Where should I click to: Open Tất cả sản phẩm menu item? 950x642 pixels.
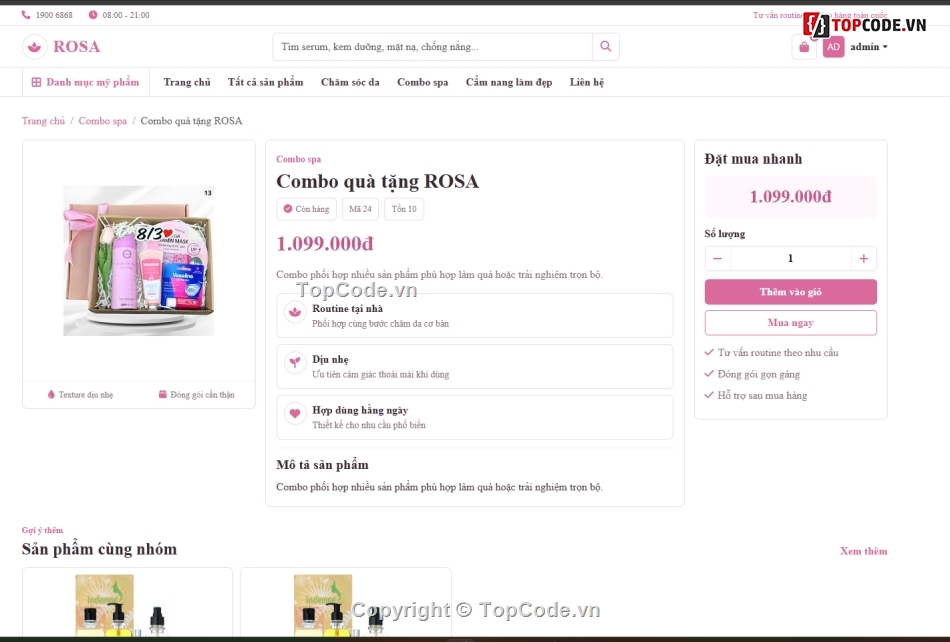coord(265,82)
